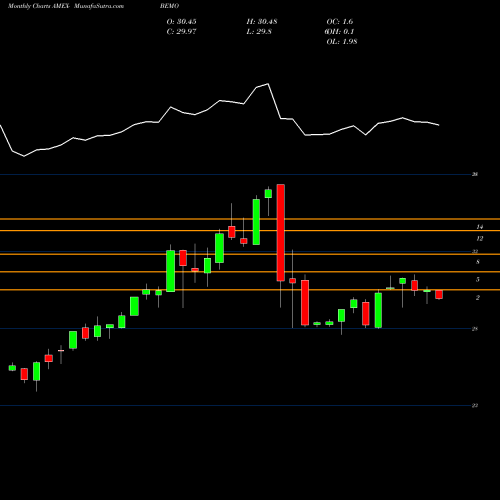Click the 'Monthly Charts AMEX' title text

point(39,6)
